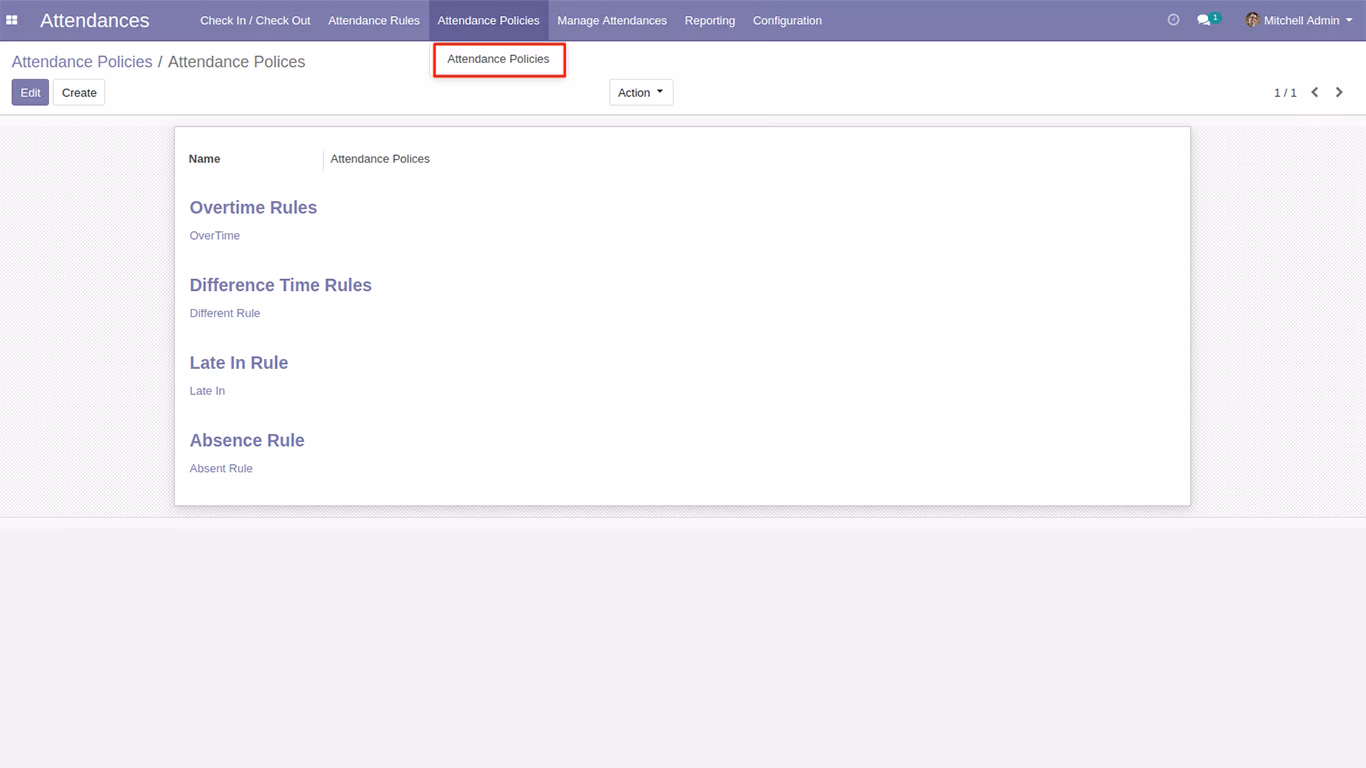This screenshot has width=1366, height=768.
Task: Expand the Action dropdown
Action: 641,92
